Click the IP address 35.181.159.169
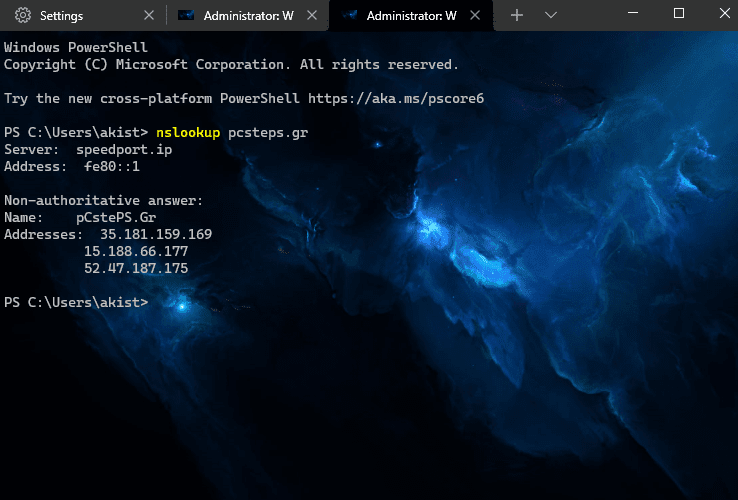This screenshot has height=500, width=738. 156,234
